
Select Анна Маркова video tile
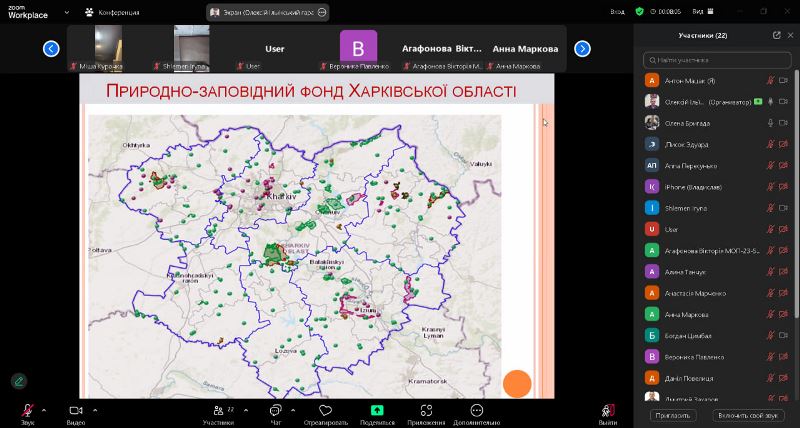coord(525,48)
